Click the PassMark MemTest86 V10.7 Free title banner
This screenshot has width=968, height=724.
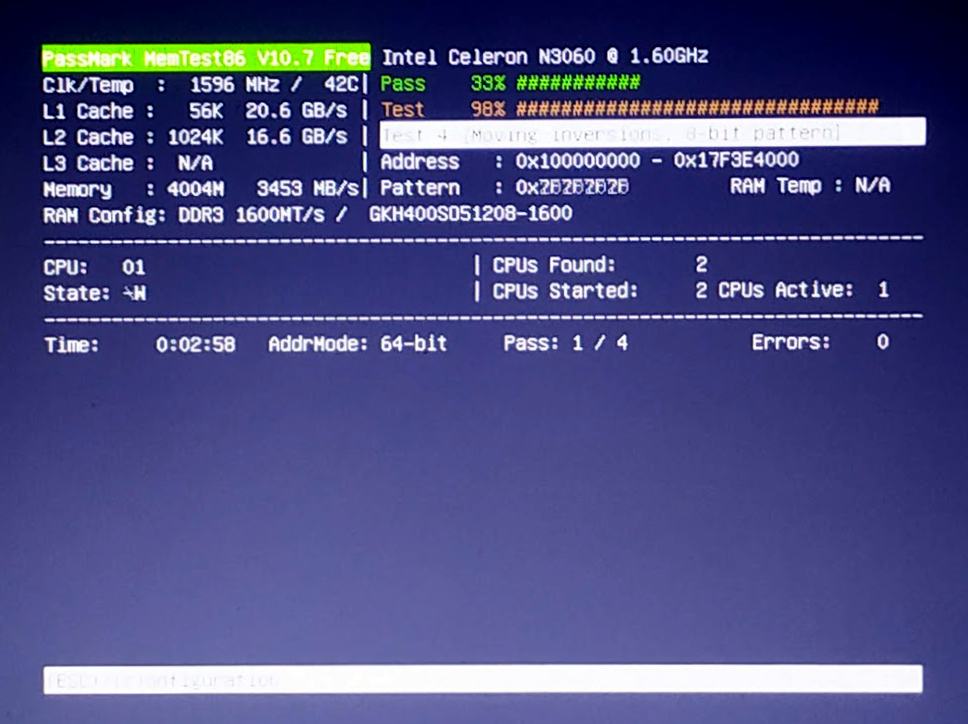(x=206, y=58)
